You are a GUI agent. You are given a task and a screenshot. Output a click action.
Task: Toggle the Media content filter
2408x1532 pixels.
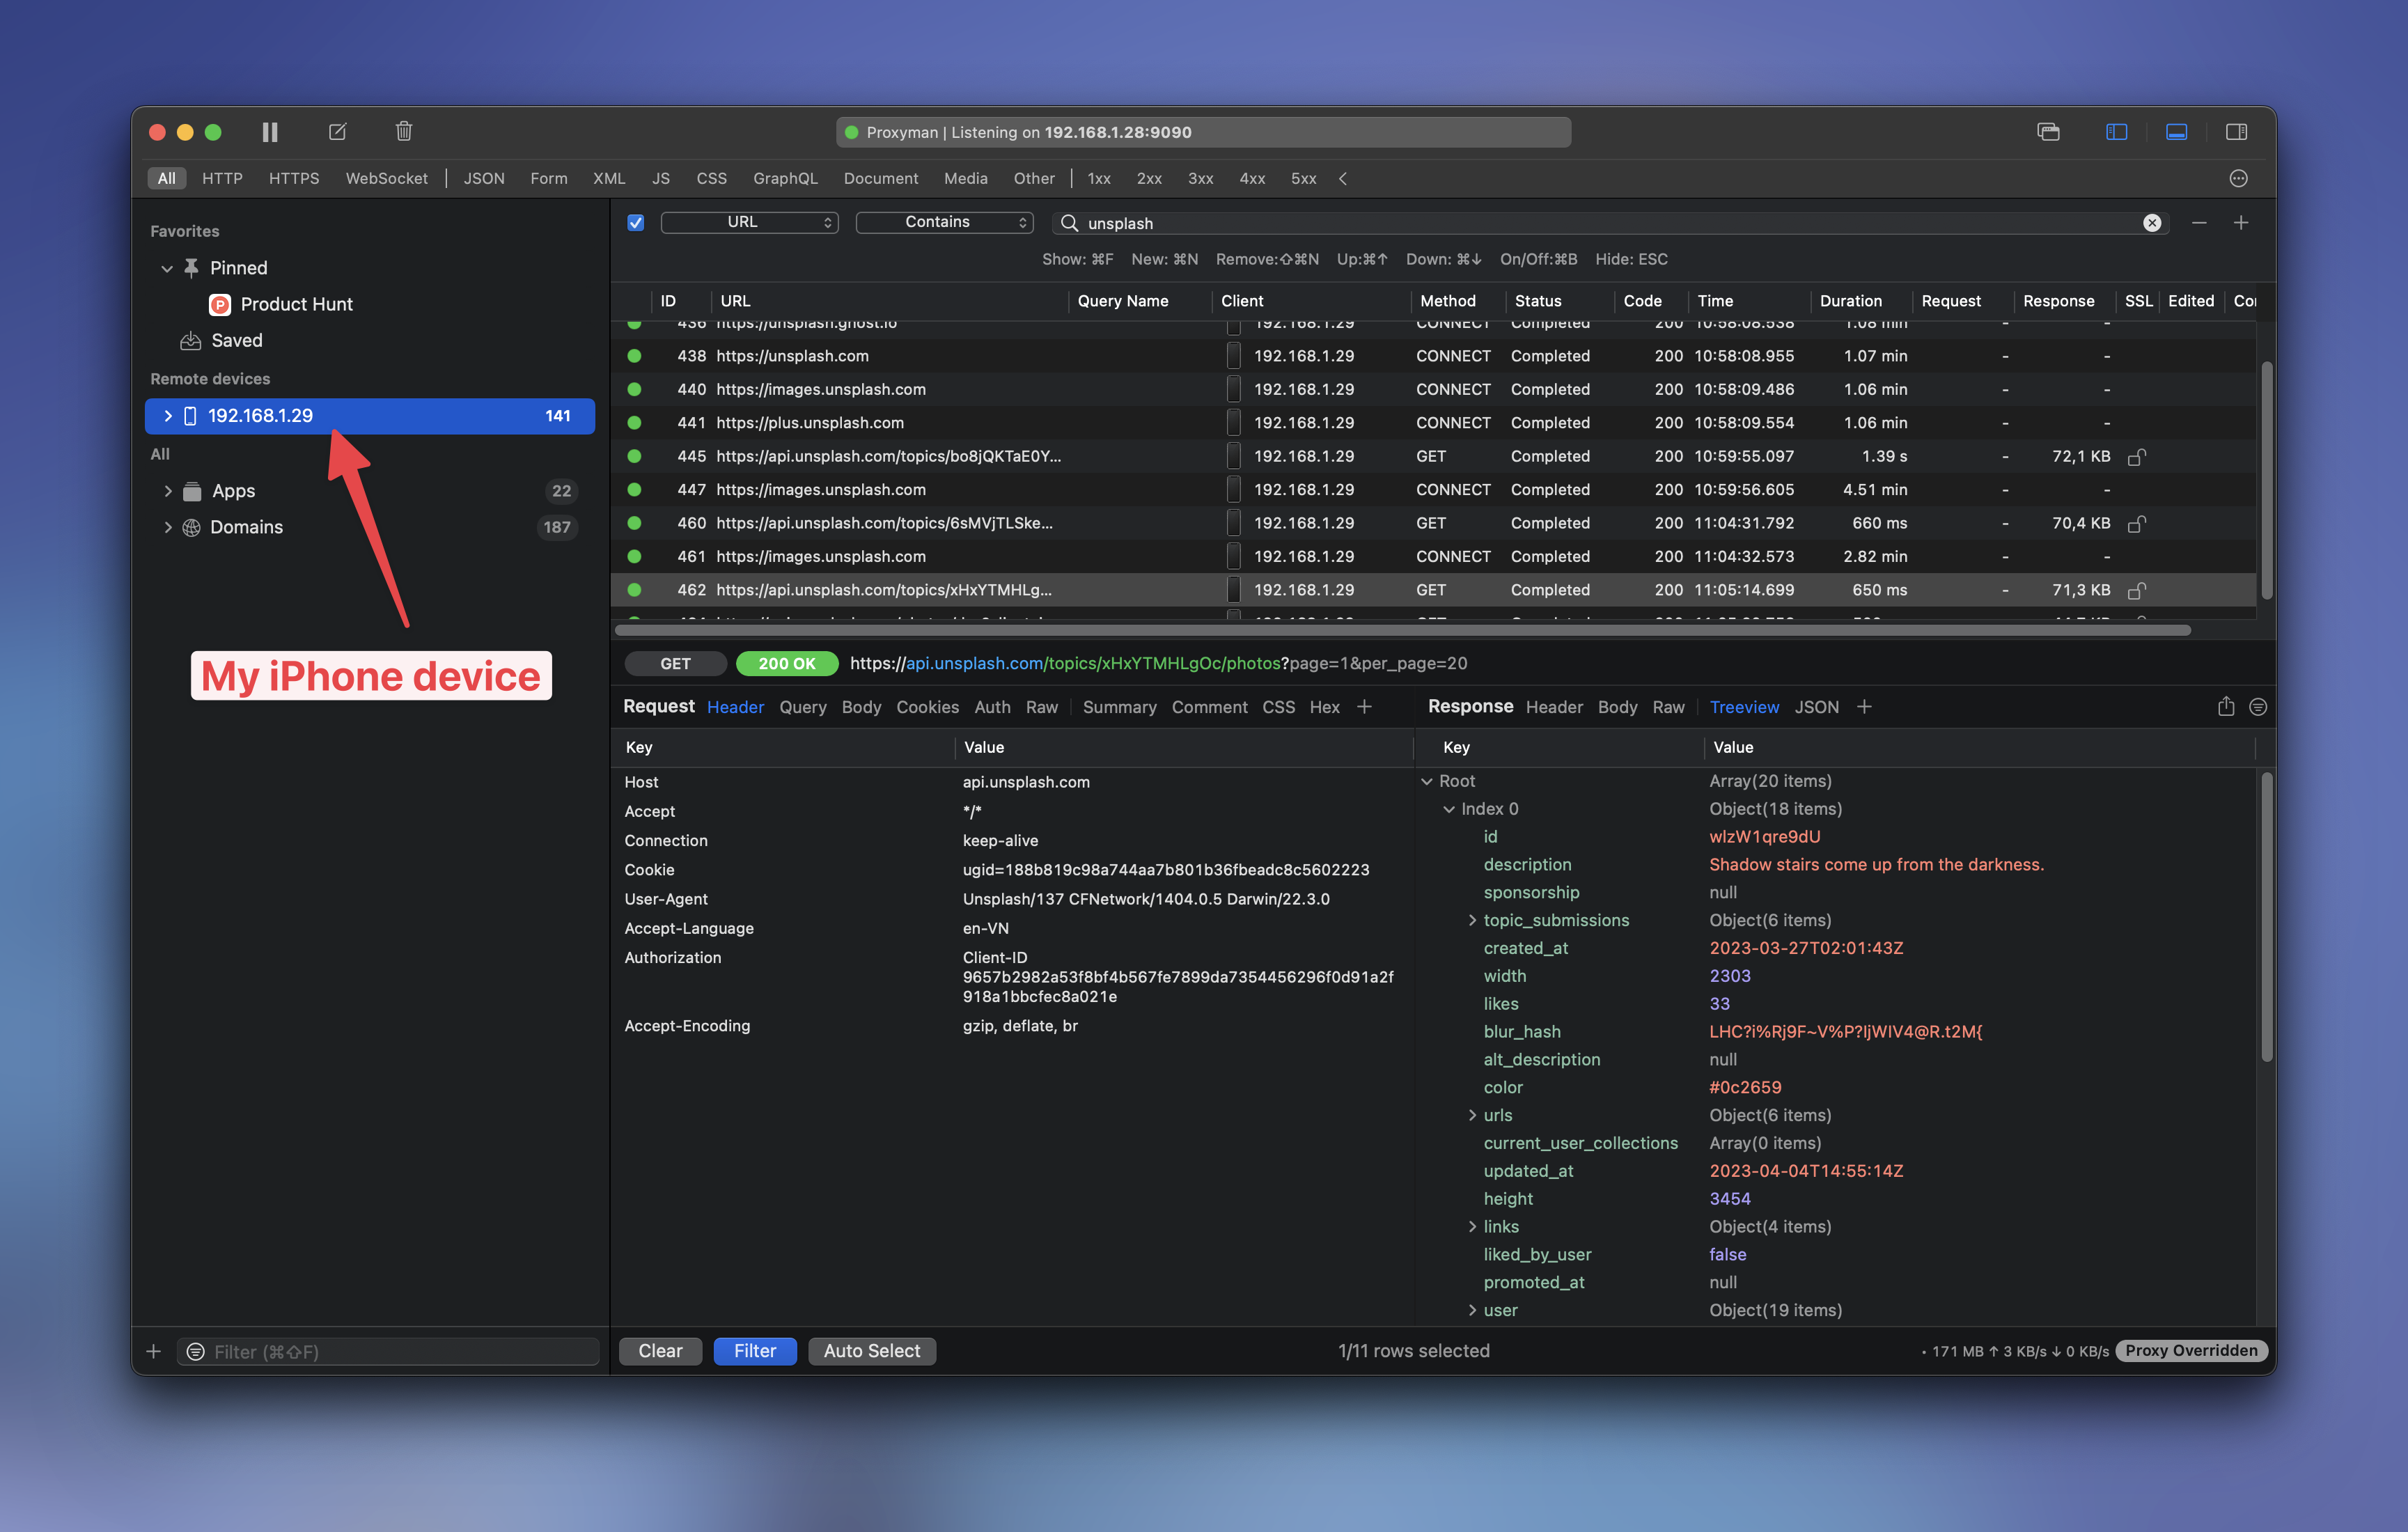(x=965, y=178)
